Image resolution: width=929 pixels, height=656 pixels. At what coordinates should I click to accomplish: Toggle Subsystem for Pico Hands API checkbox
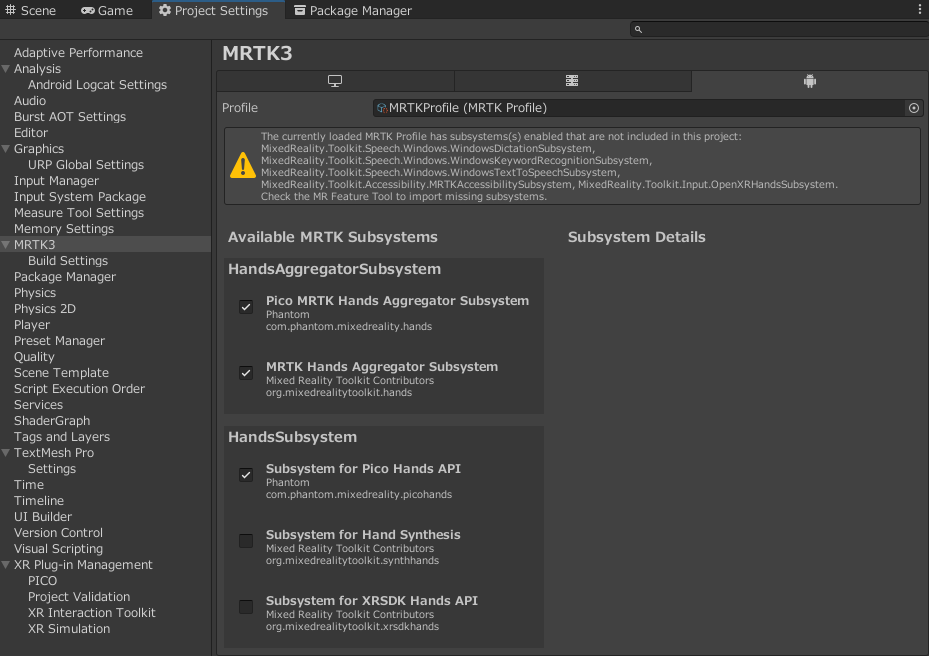[x=246, y=475]
